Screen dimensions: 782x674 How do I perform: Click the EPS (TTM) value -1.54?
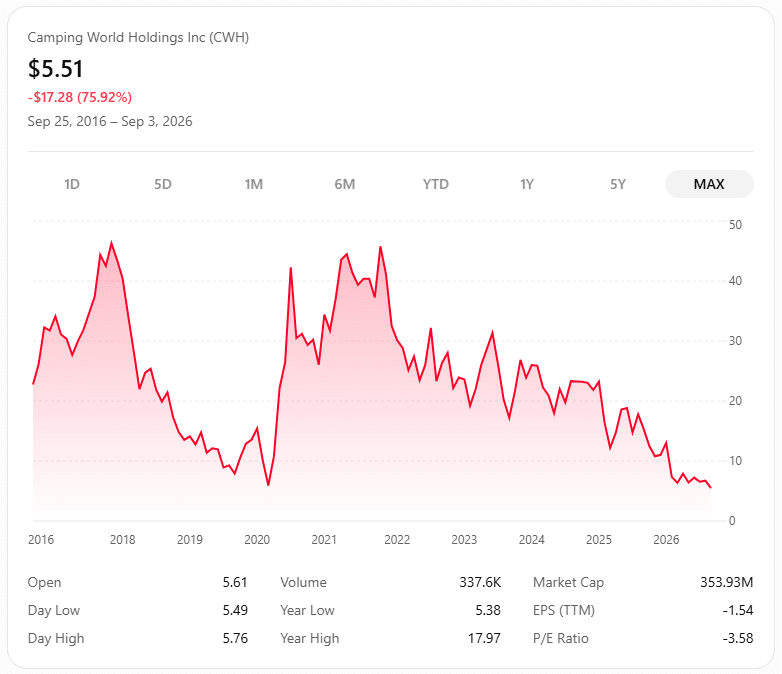click(x=738, y=610)
